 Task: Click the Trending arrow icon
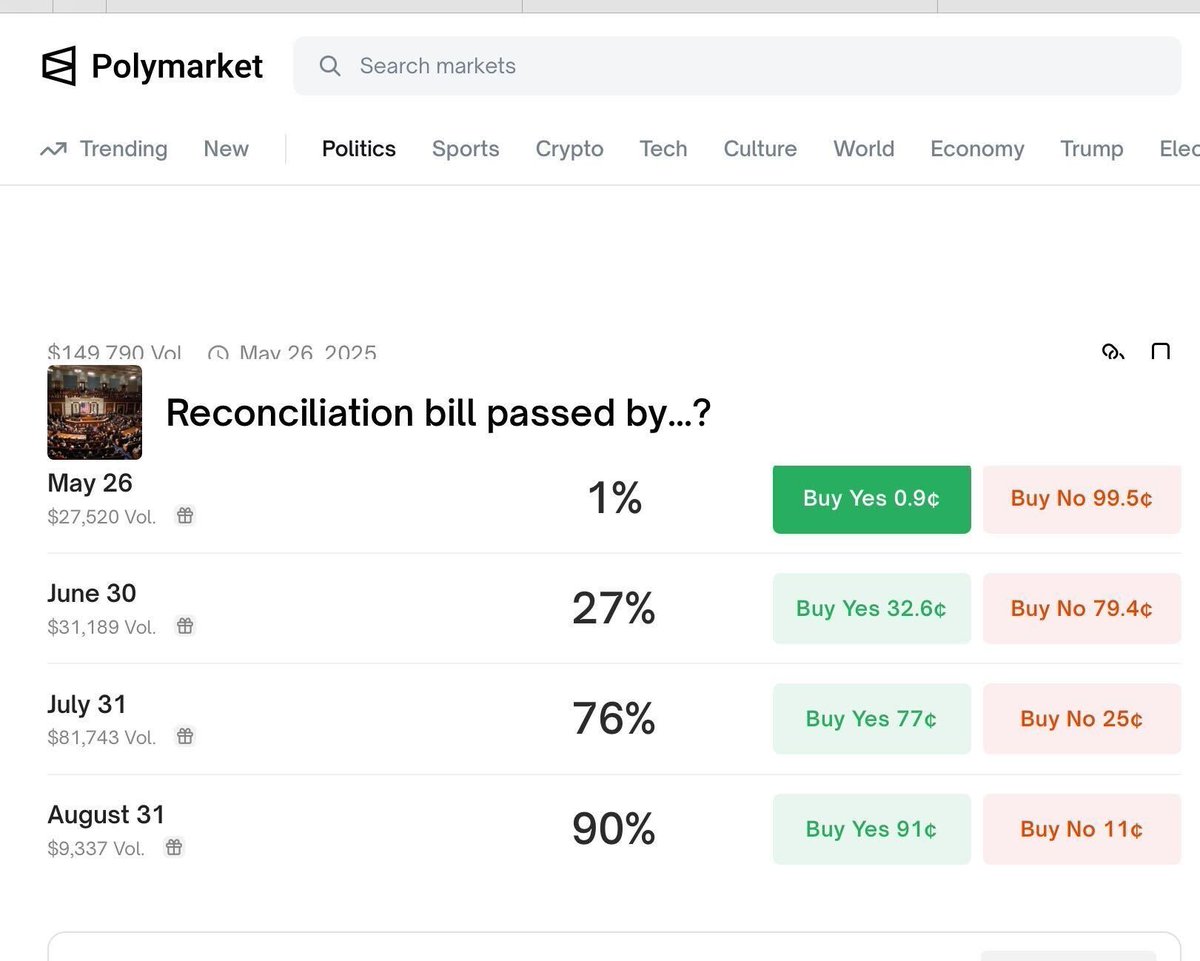53,150
